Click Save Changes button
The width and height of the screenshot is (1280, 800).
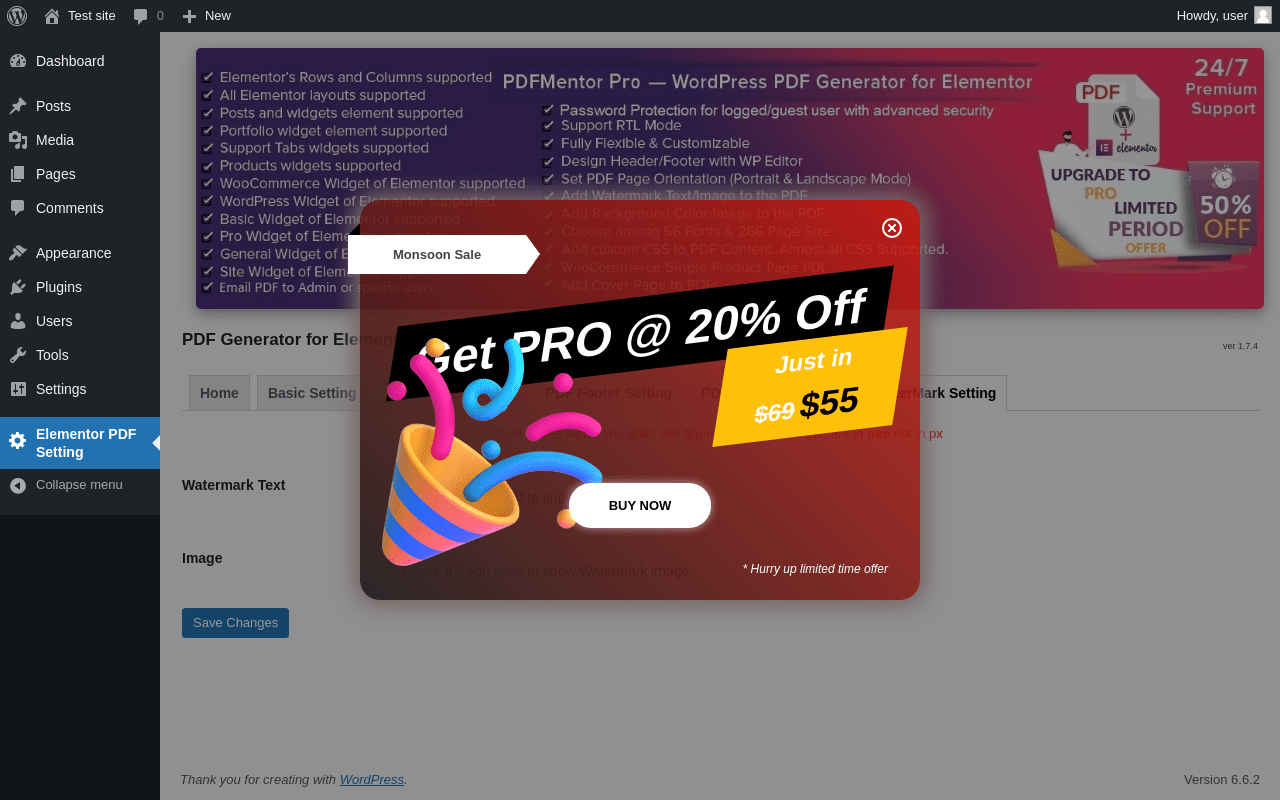235,623
